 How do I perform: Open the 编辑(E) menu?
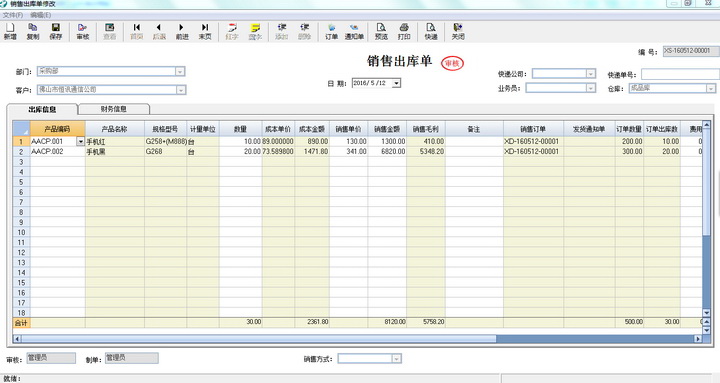(x=41, y=15)
